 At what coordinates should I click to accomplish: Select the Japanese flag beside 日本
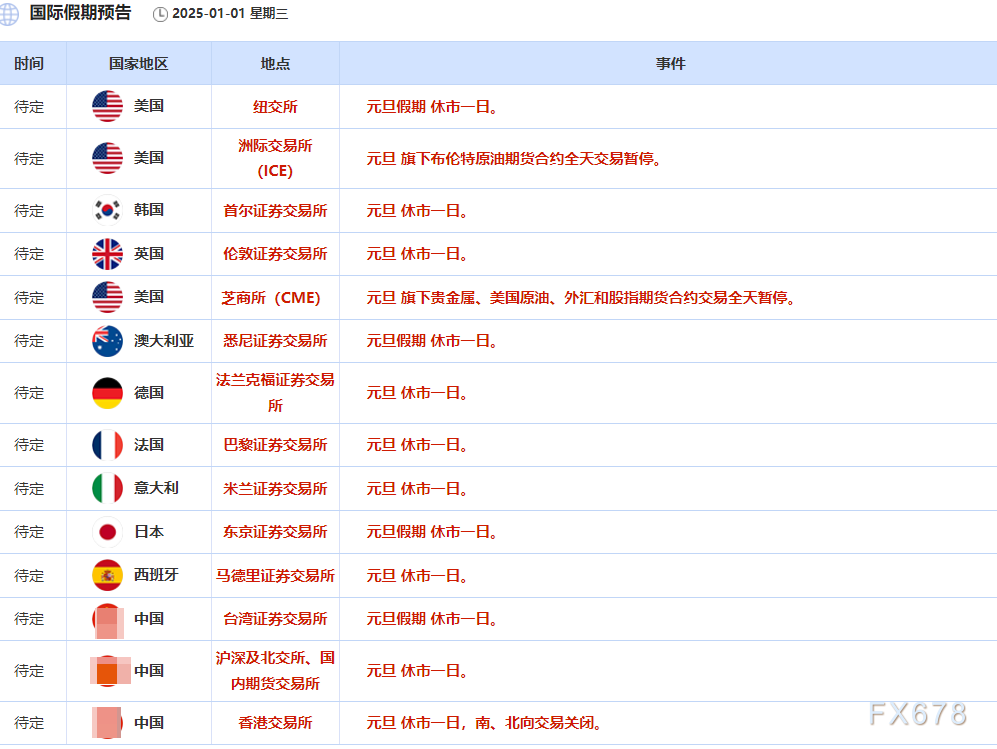click(x=107, y=532)
